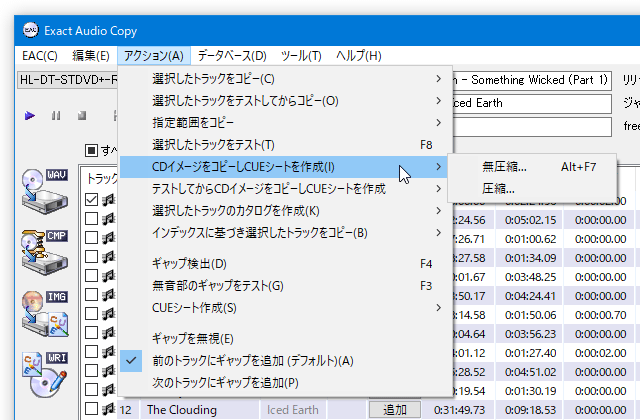Expand インデックスに基づき選択したトラックをコピー(B) submenu
Viewport: 640px width, 420px height.
coord(286,233)
